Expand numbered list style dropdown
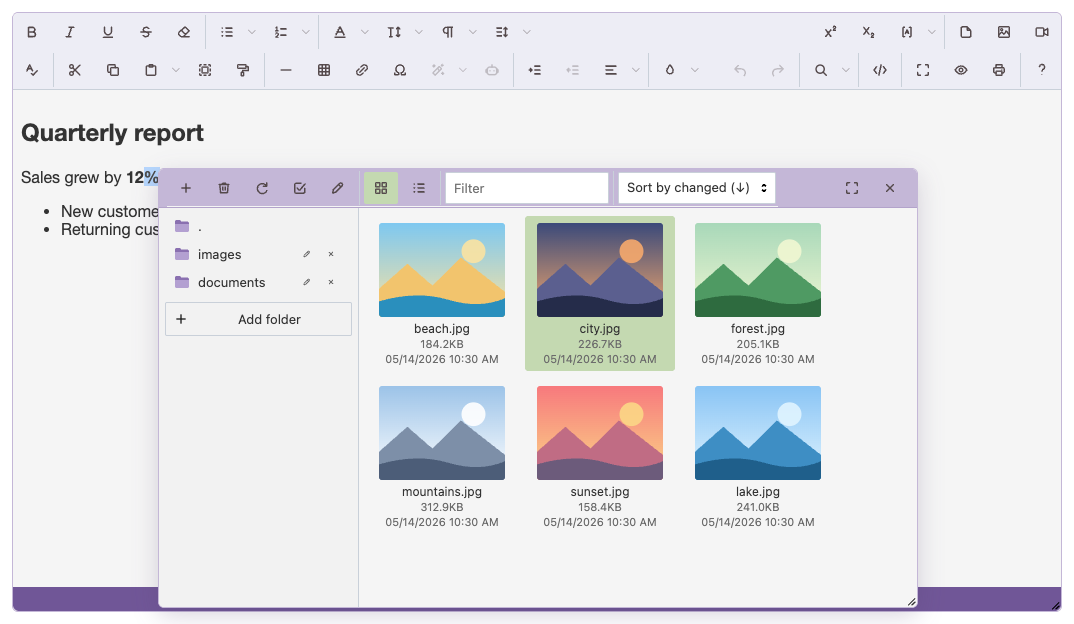Viewport: 1074px width, 624px height. point(305,32)
